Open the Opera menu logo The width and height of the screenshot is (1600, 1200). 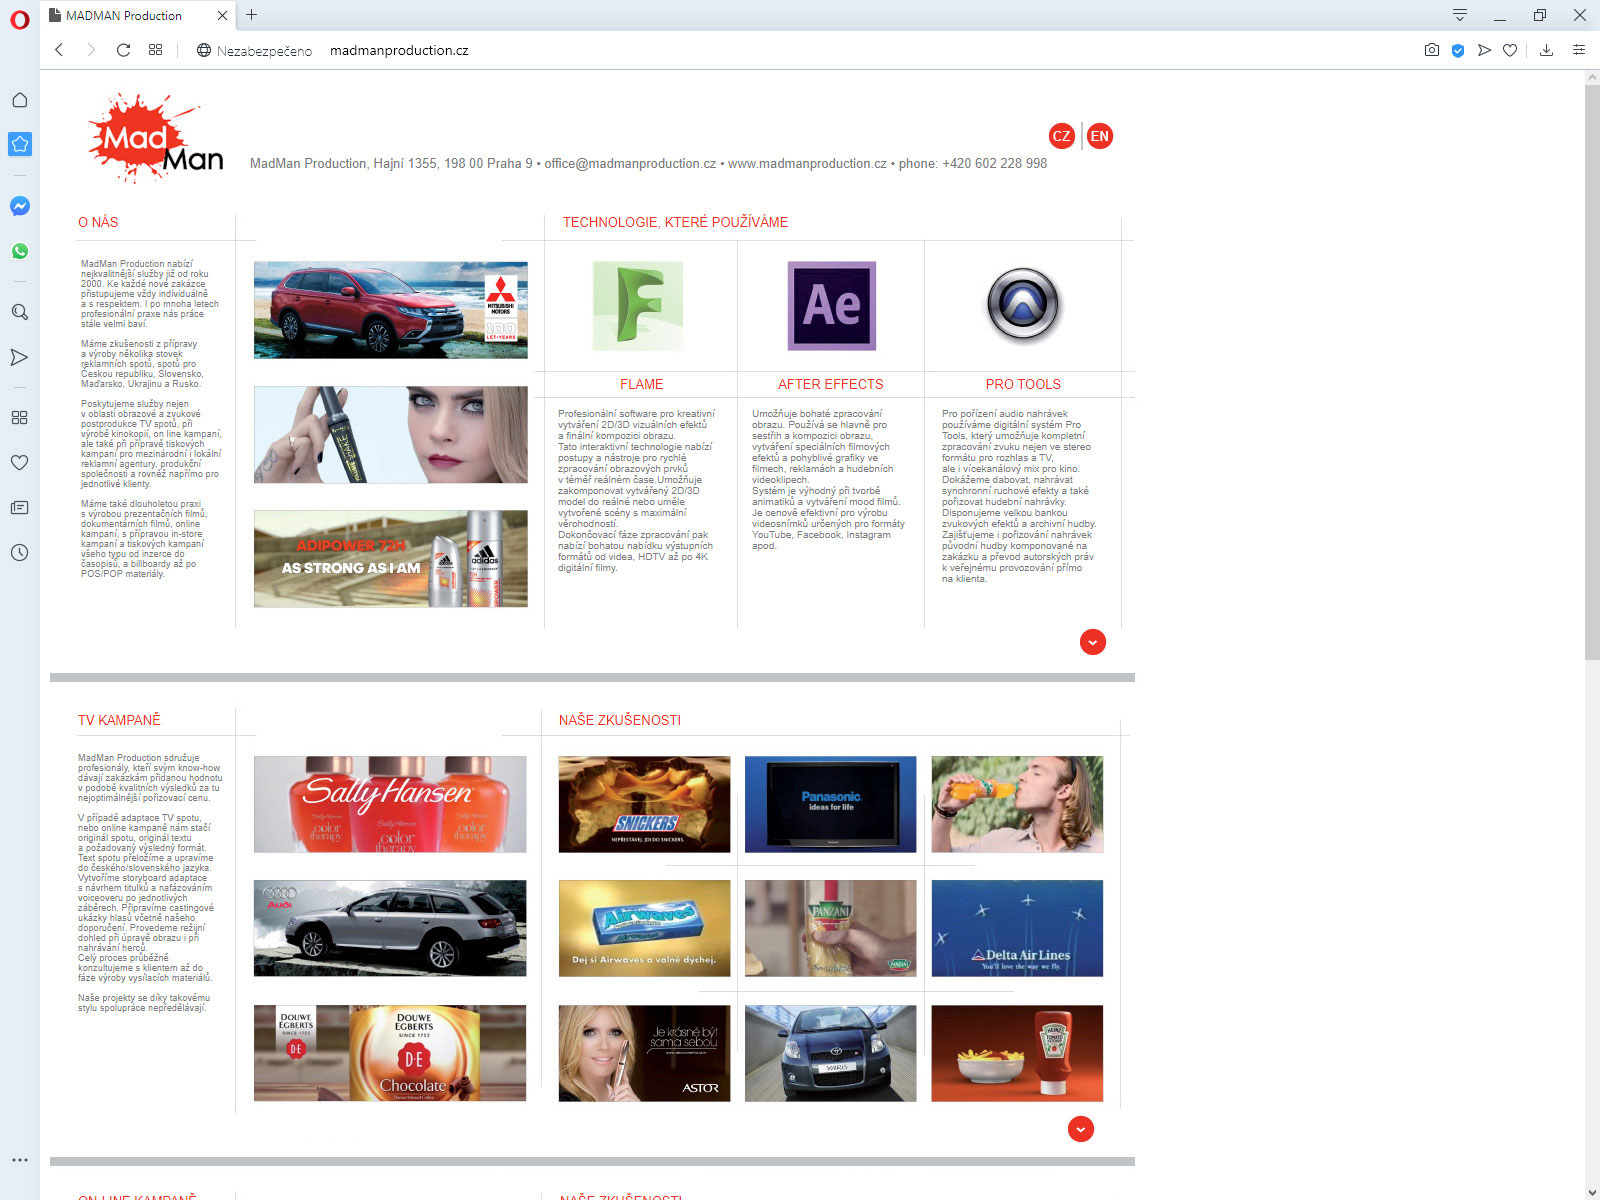(19, 19)
